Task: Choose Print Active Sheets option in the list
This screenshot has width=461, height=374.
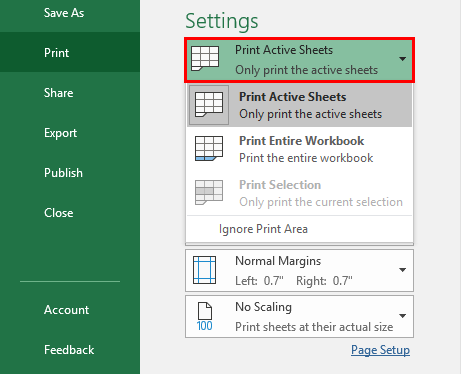Action: point(300,105)
